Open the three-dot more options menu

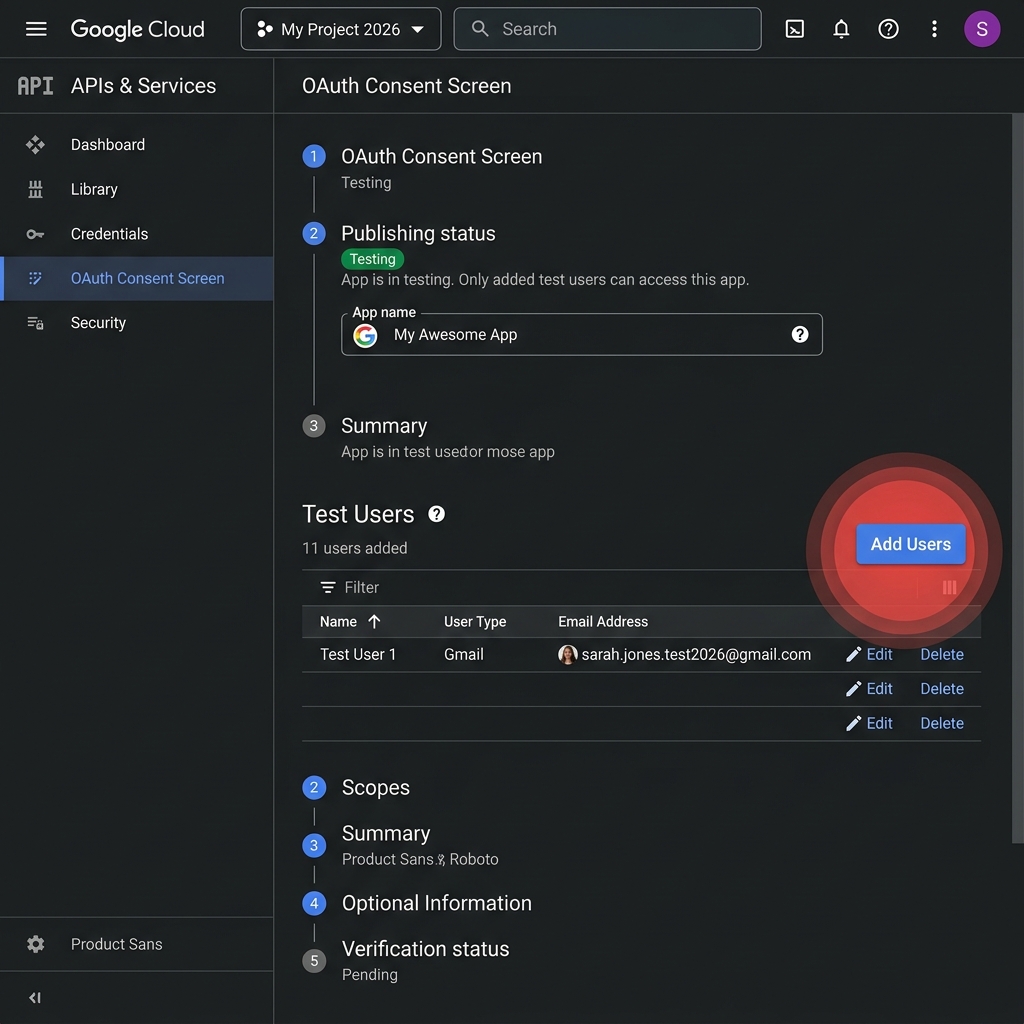[934, 29]
